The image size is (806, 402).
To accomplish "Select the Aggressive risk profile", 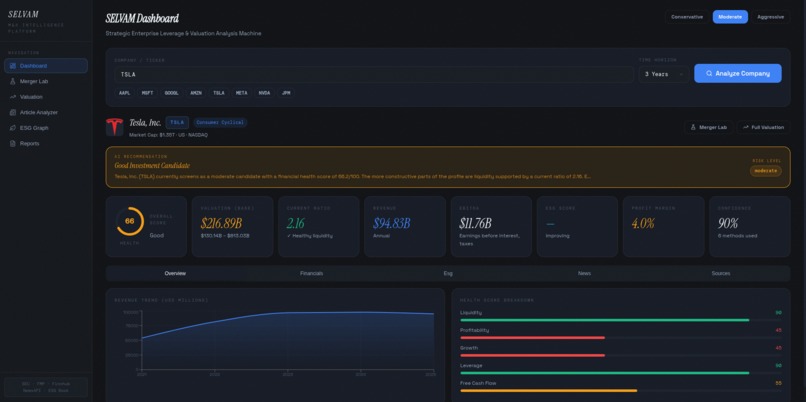I will (x=771, y=17).
